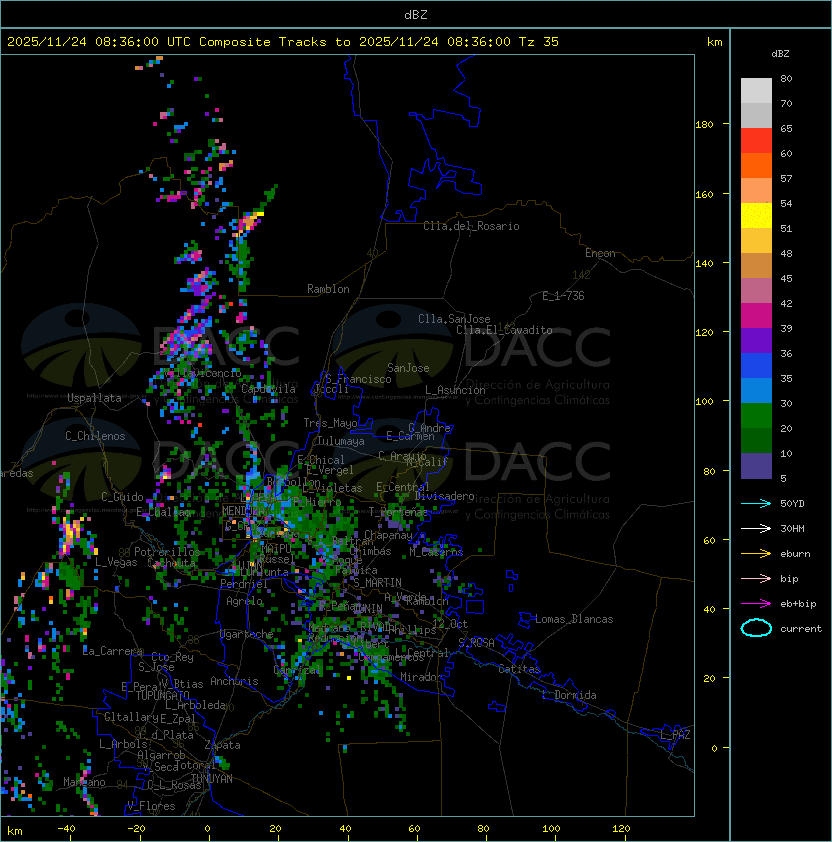Click the 'S_Francisco' map label

[358, 379]
